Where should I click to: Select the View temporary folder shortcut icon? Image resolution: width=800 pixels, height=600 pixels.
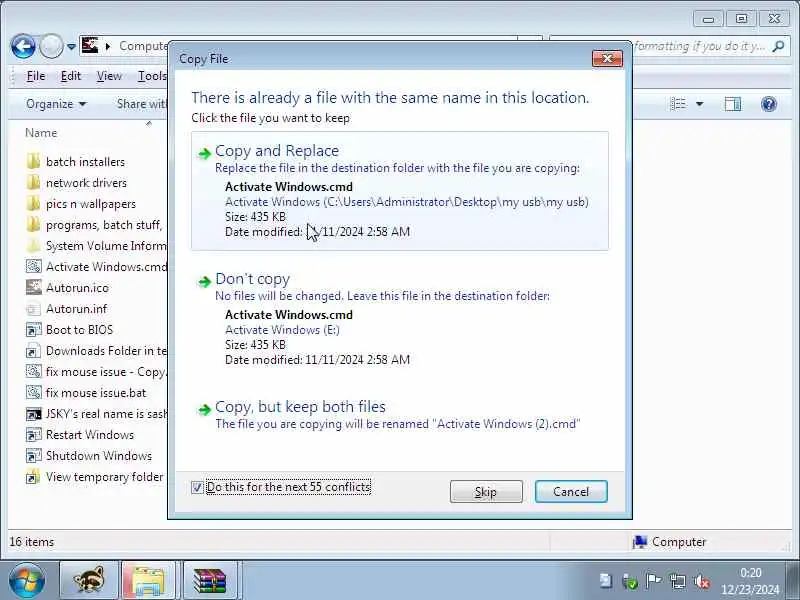[x=33, y=477]
